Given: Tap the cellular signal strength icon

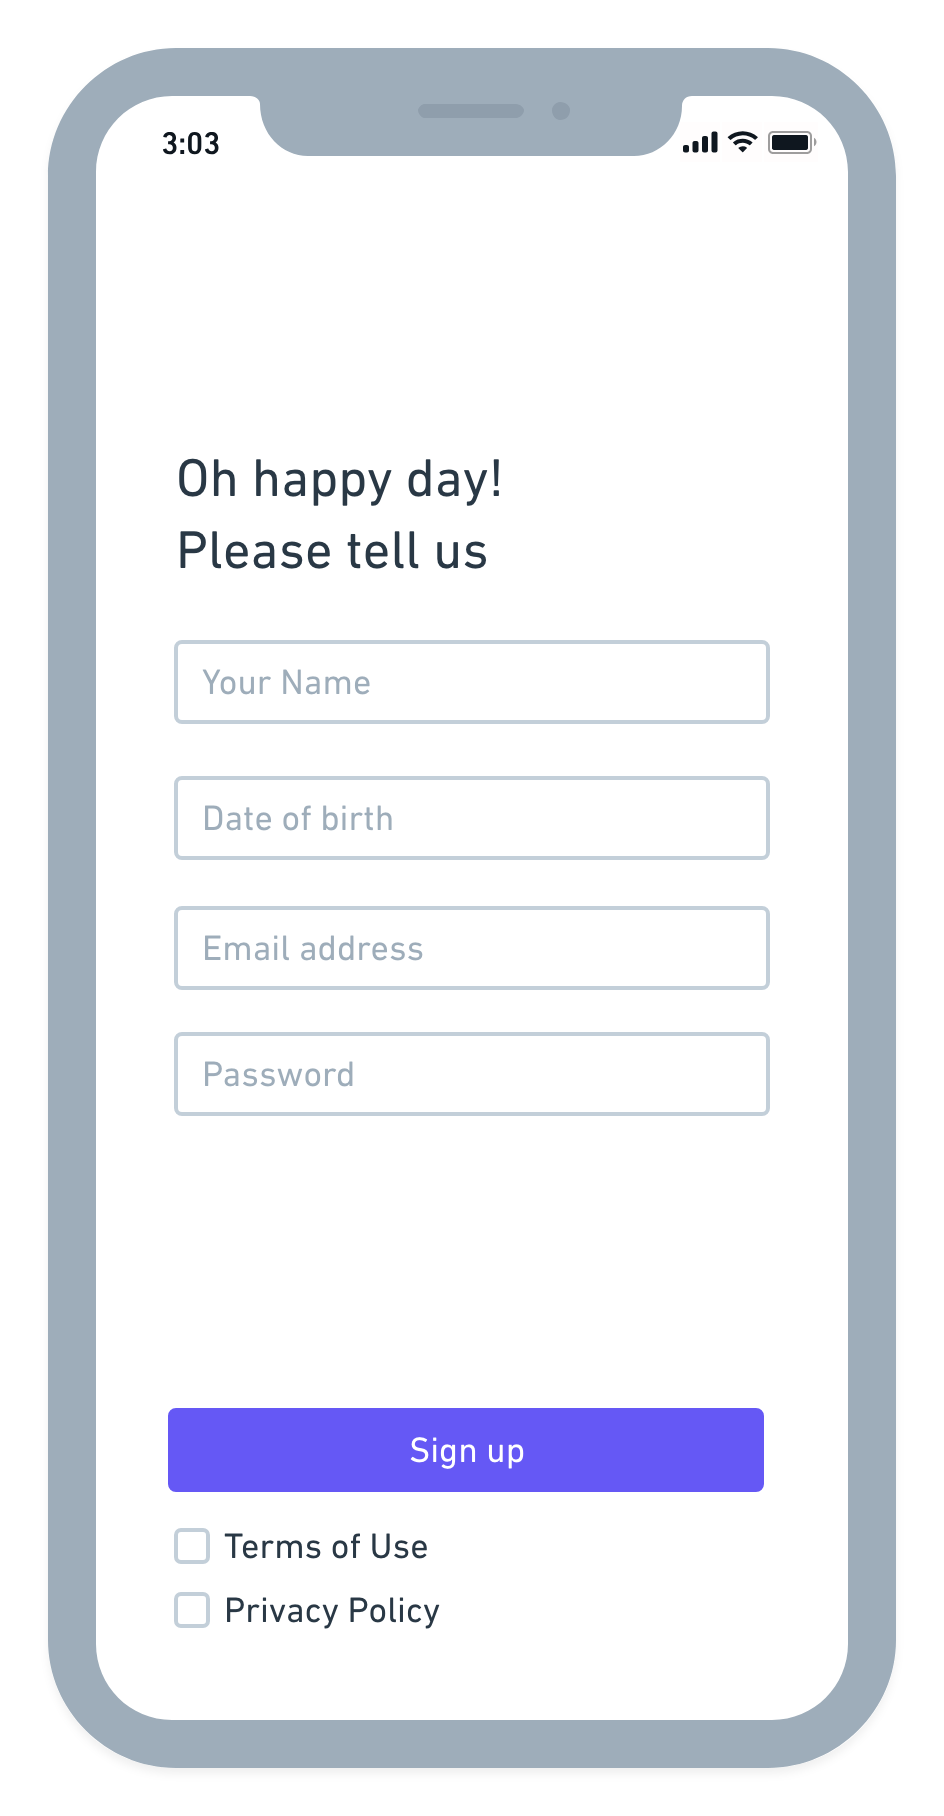Looking at the screenshot, I should pyautogui.click(x=700, y=143).
